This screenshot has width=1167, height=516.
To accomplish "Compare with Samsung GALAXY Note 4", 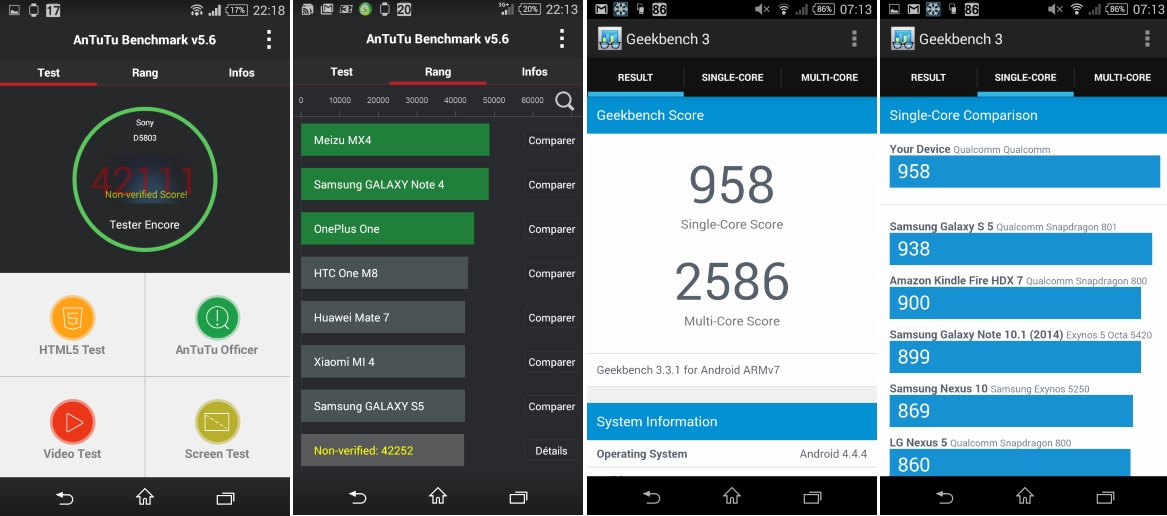I will coord(551,185).
